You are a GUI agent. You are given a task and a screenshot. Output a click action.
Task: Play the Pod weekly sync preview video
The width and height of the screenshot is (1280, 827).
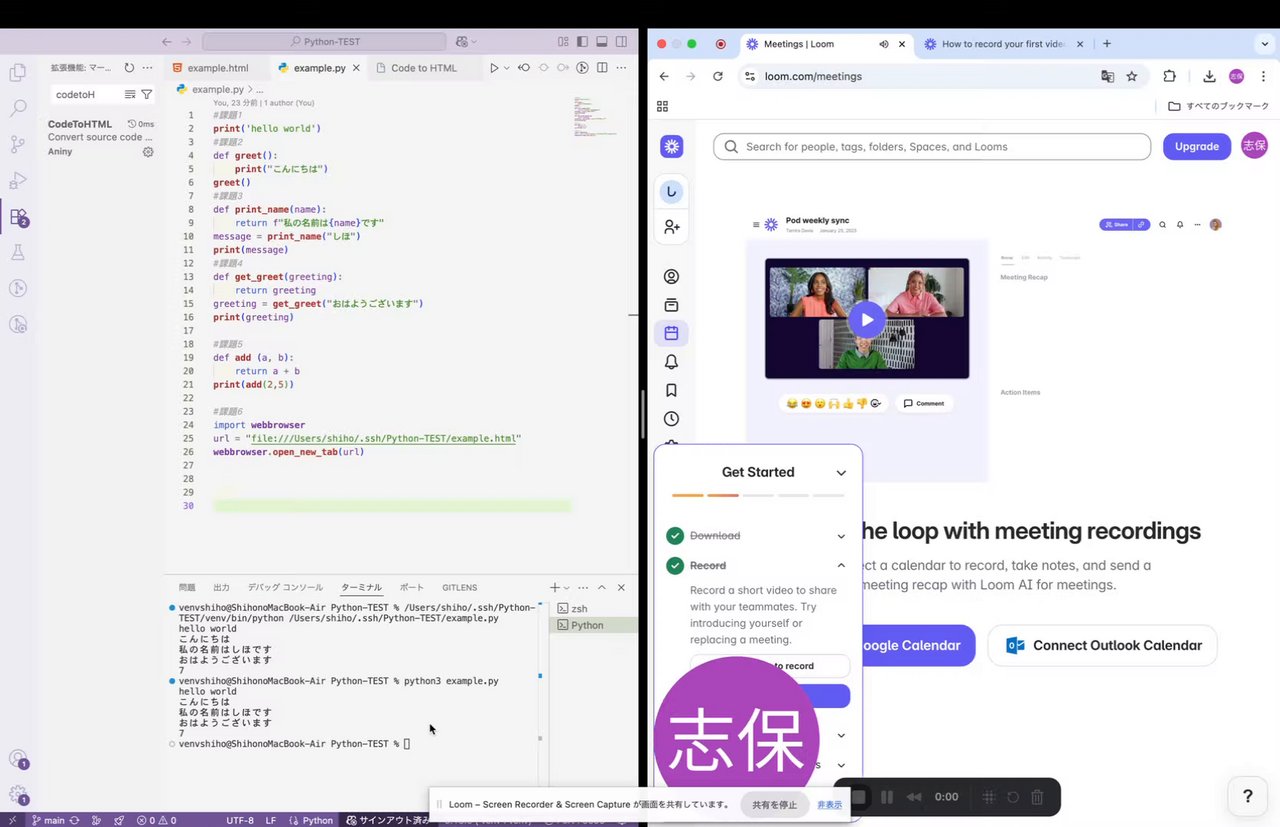pyautogui.click(x=867, y=320)
